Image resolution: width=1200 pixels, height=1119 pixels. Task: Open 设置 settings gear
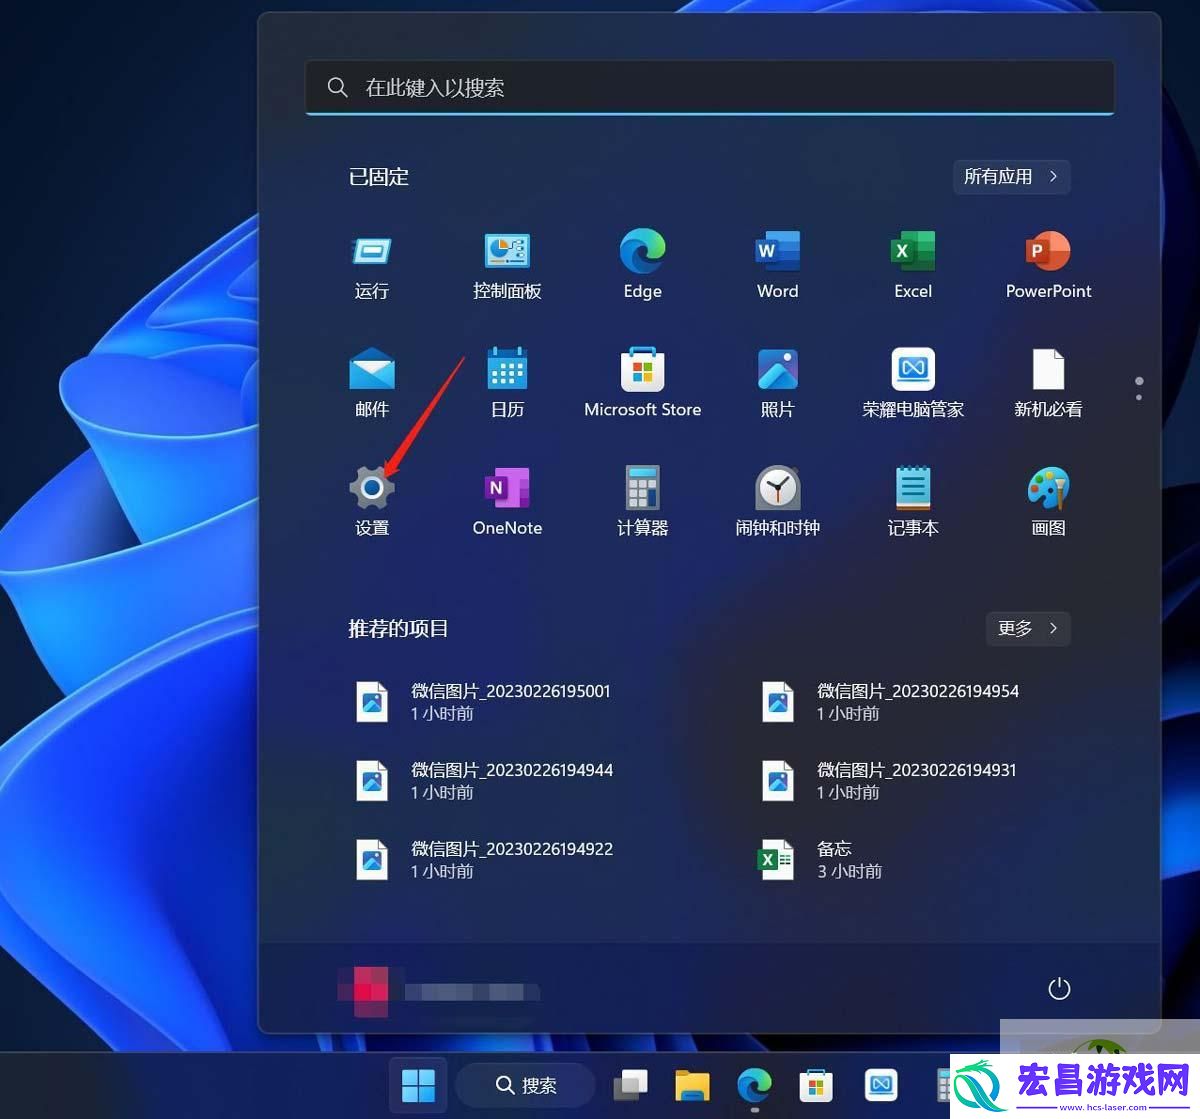click(371, 501)
